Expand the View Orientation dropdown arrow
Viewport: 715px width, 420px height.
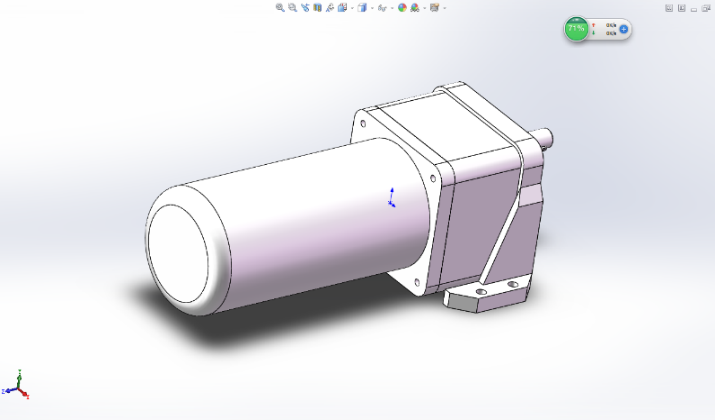(352, 8)
